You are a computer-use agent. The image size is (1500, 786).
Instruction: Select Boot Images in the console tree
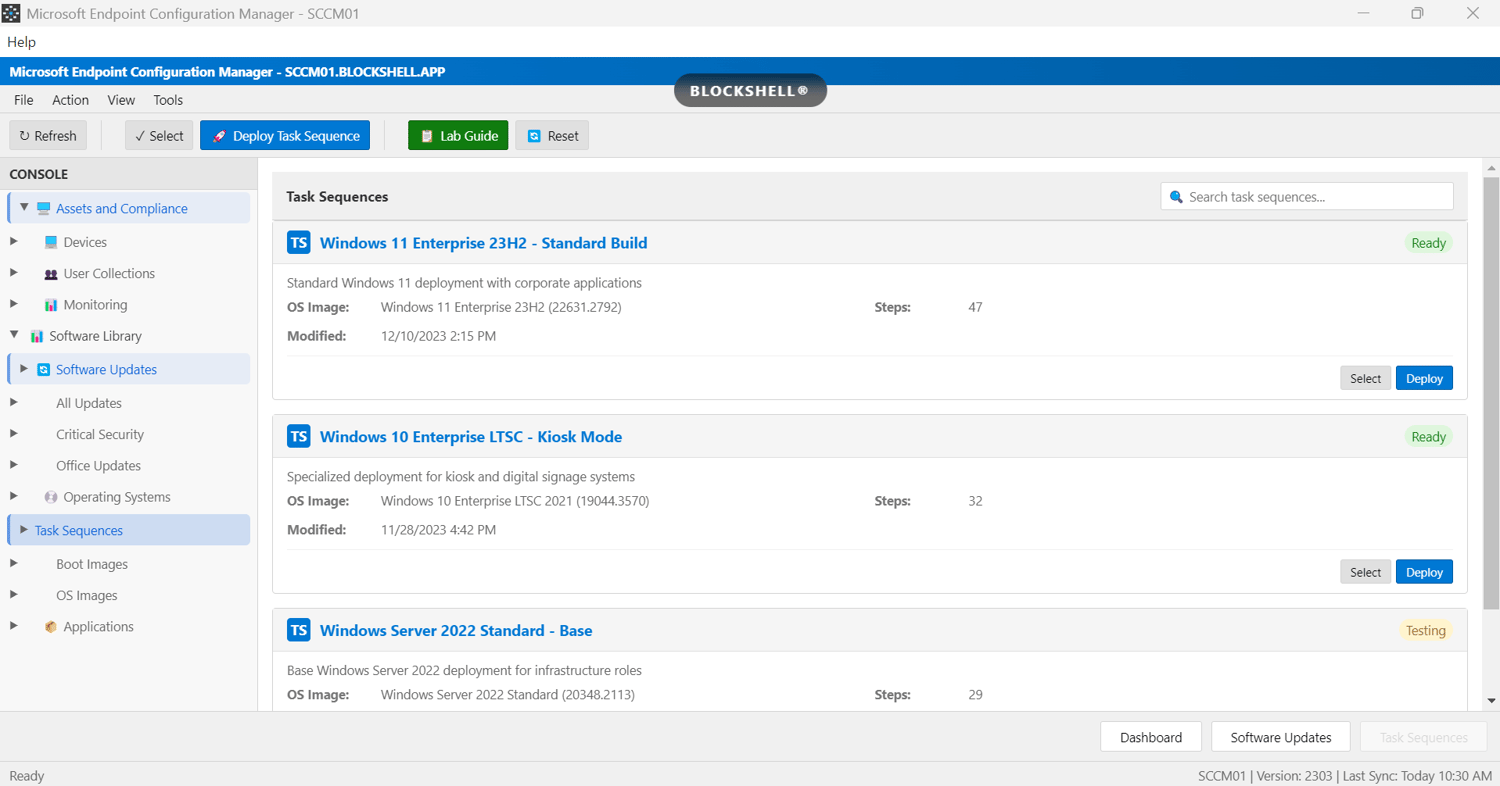tap(92, 564)
